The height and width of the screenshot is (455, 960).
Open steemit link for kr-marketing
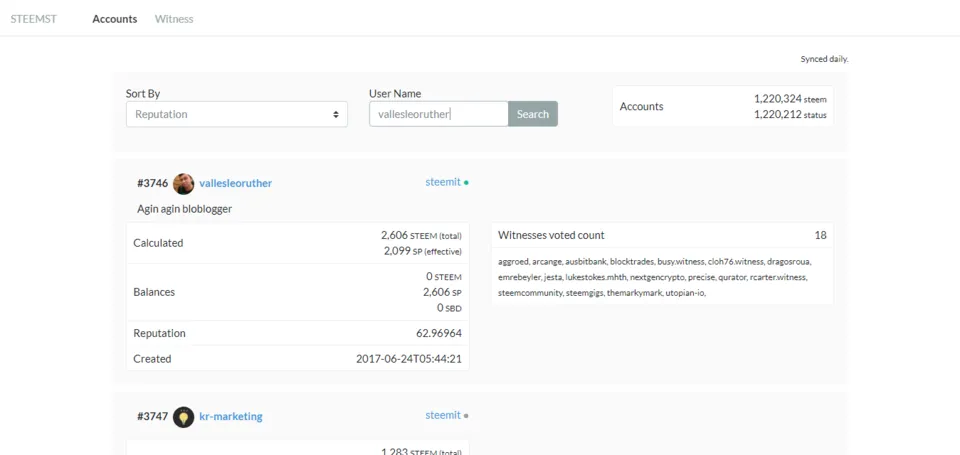[443, 415]
